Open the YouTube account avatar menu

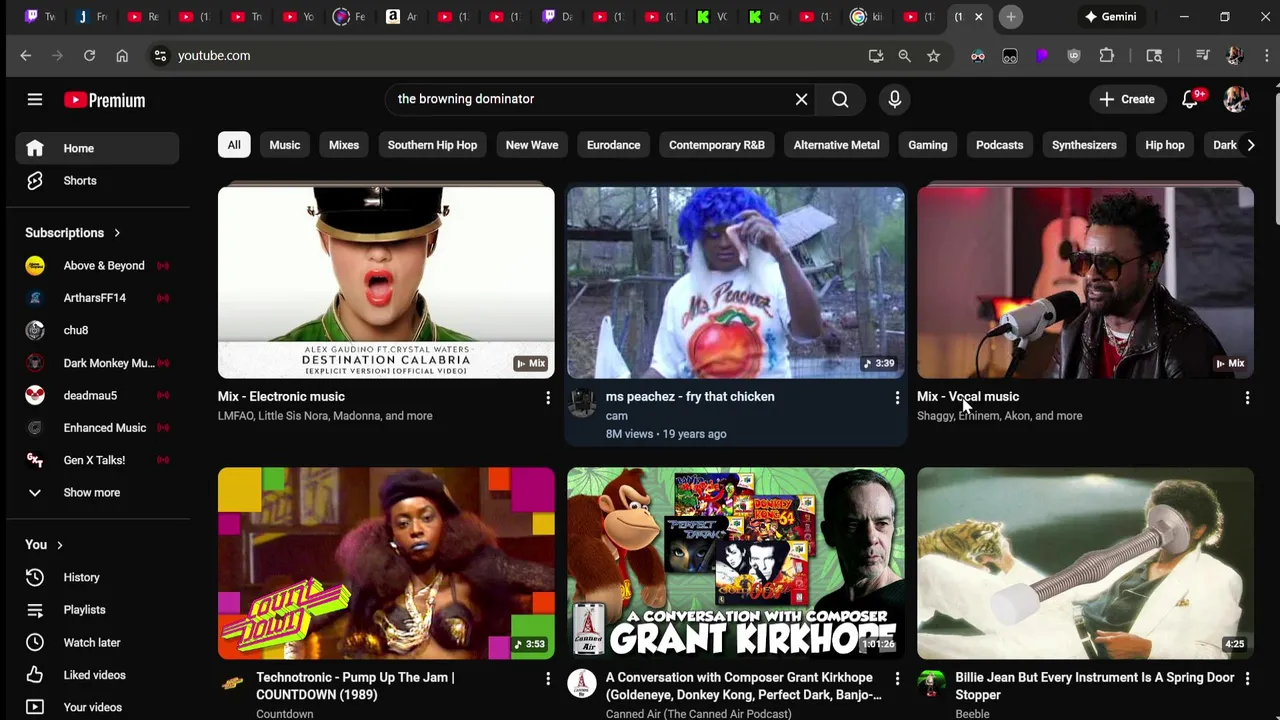pos(1236,99)
